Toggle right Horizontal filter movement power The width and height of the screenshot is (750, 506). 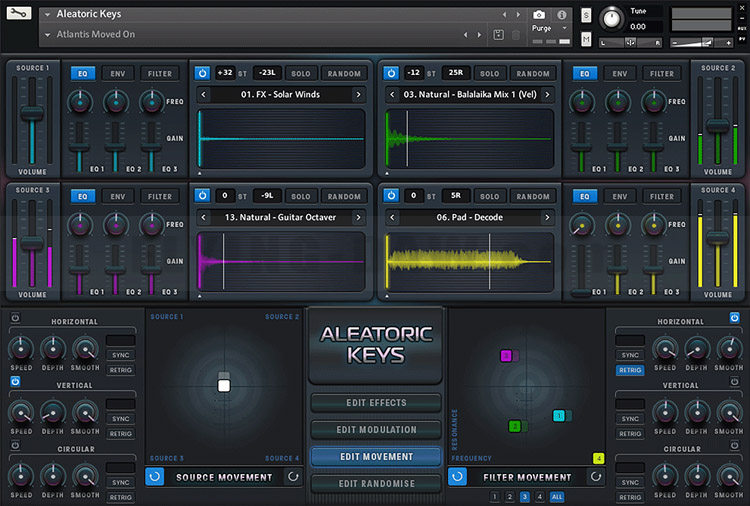pos(735,318)
